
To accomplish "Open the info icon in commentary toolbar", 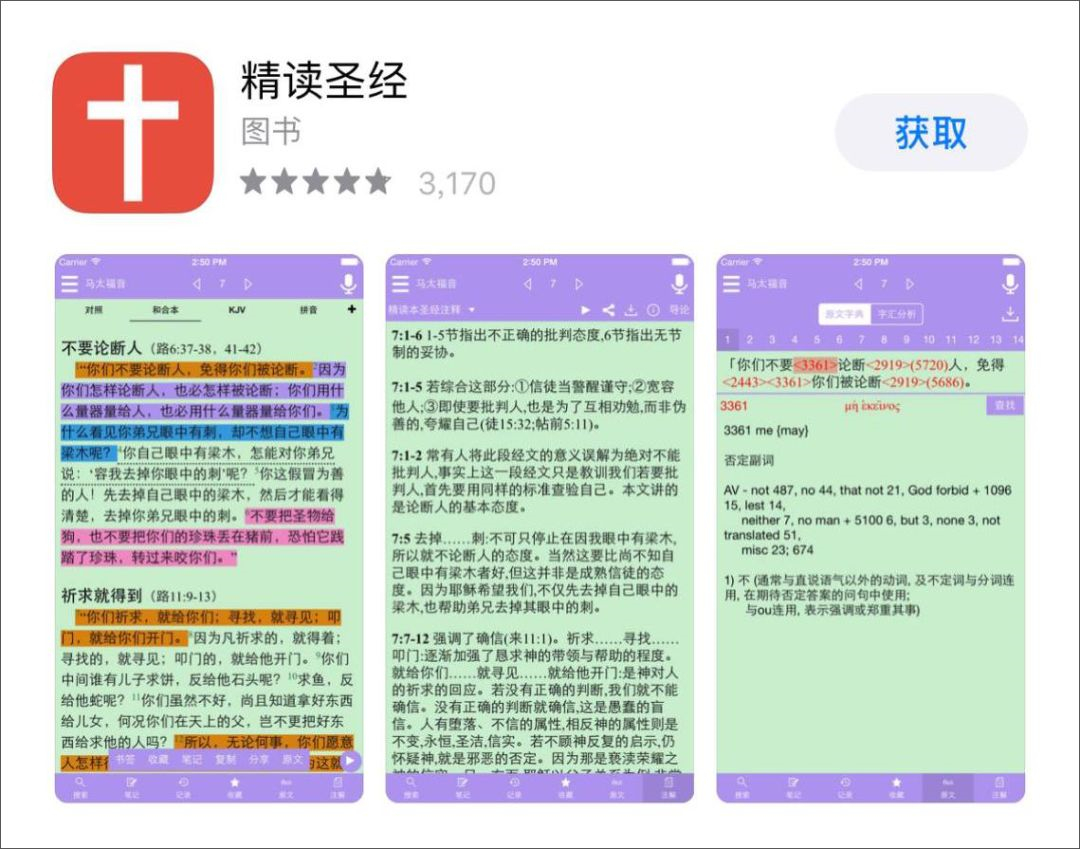I will click(x=652, y=308).
